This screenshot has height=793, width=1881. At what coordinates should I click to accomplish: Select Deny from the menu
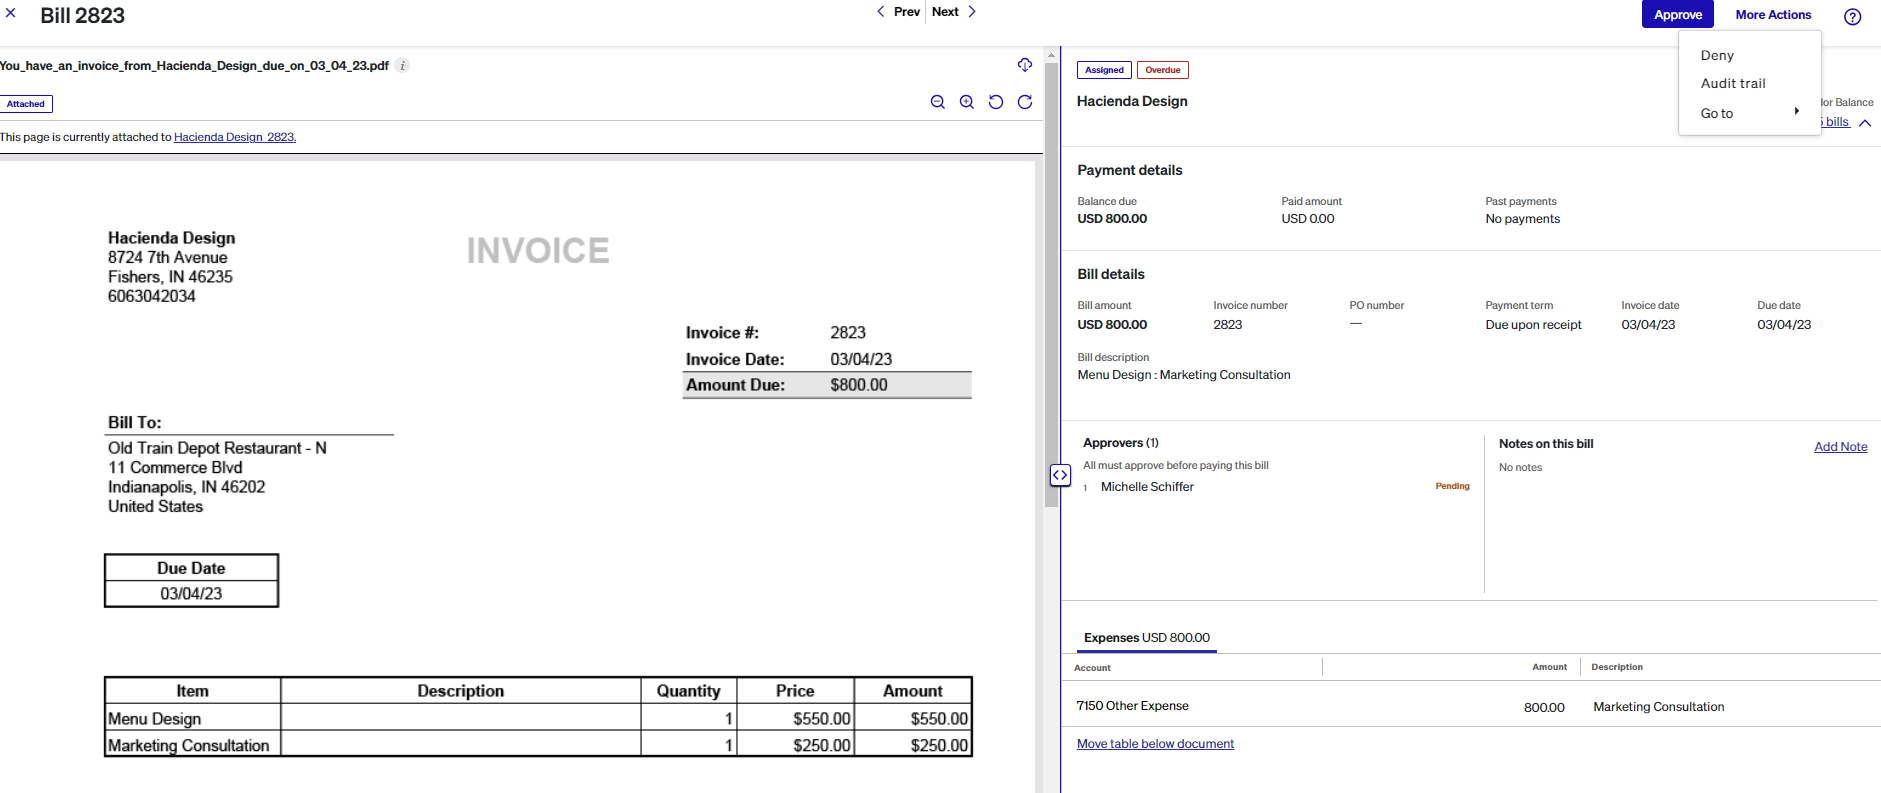1717,56
